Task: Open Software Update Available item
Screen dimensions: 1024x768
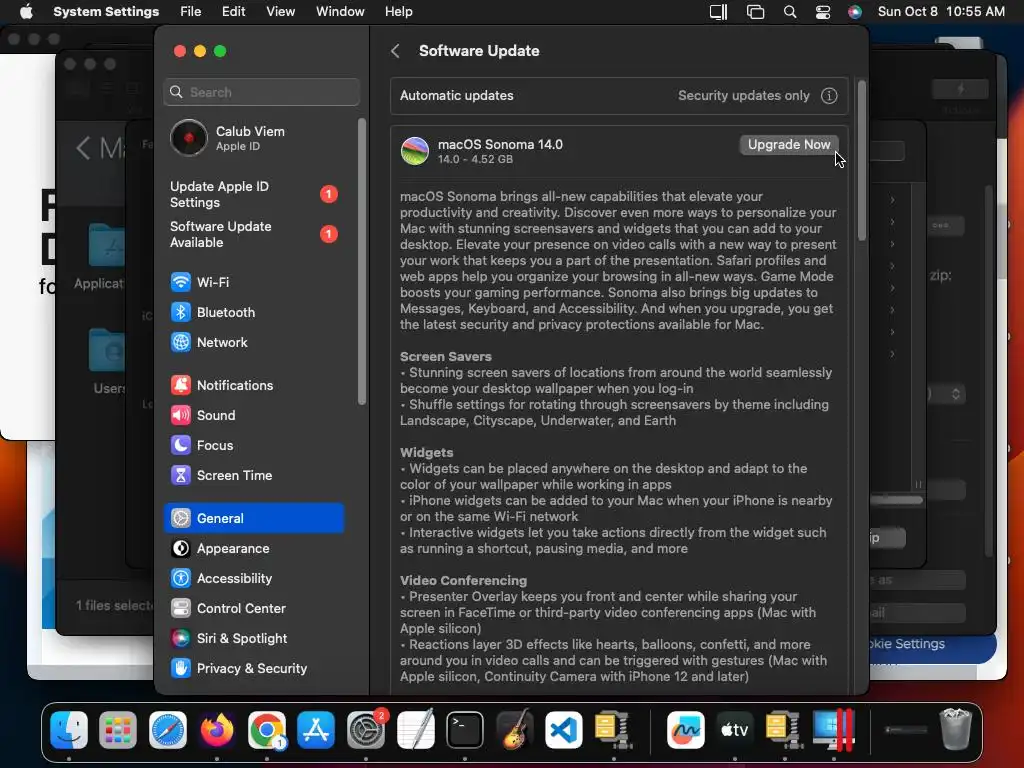Action: 255,234
